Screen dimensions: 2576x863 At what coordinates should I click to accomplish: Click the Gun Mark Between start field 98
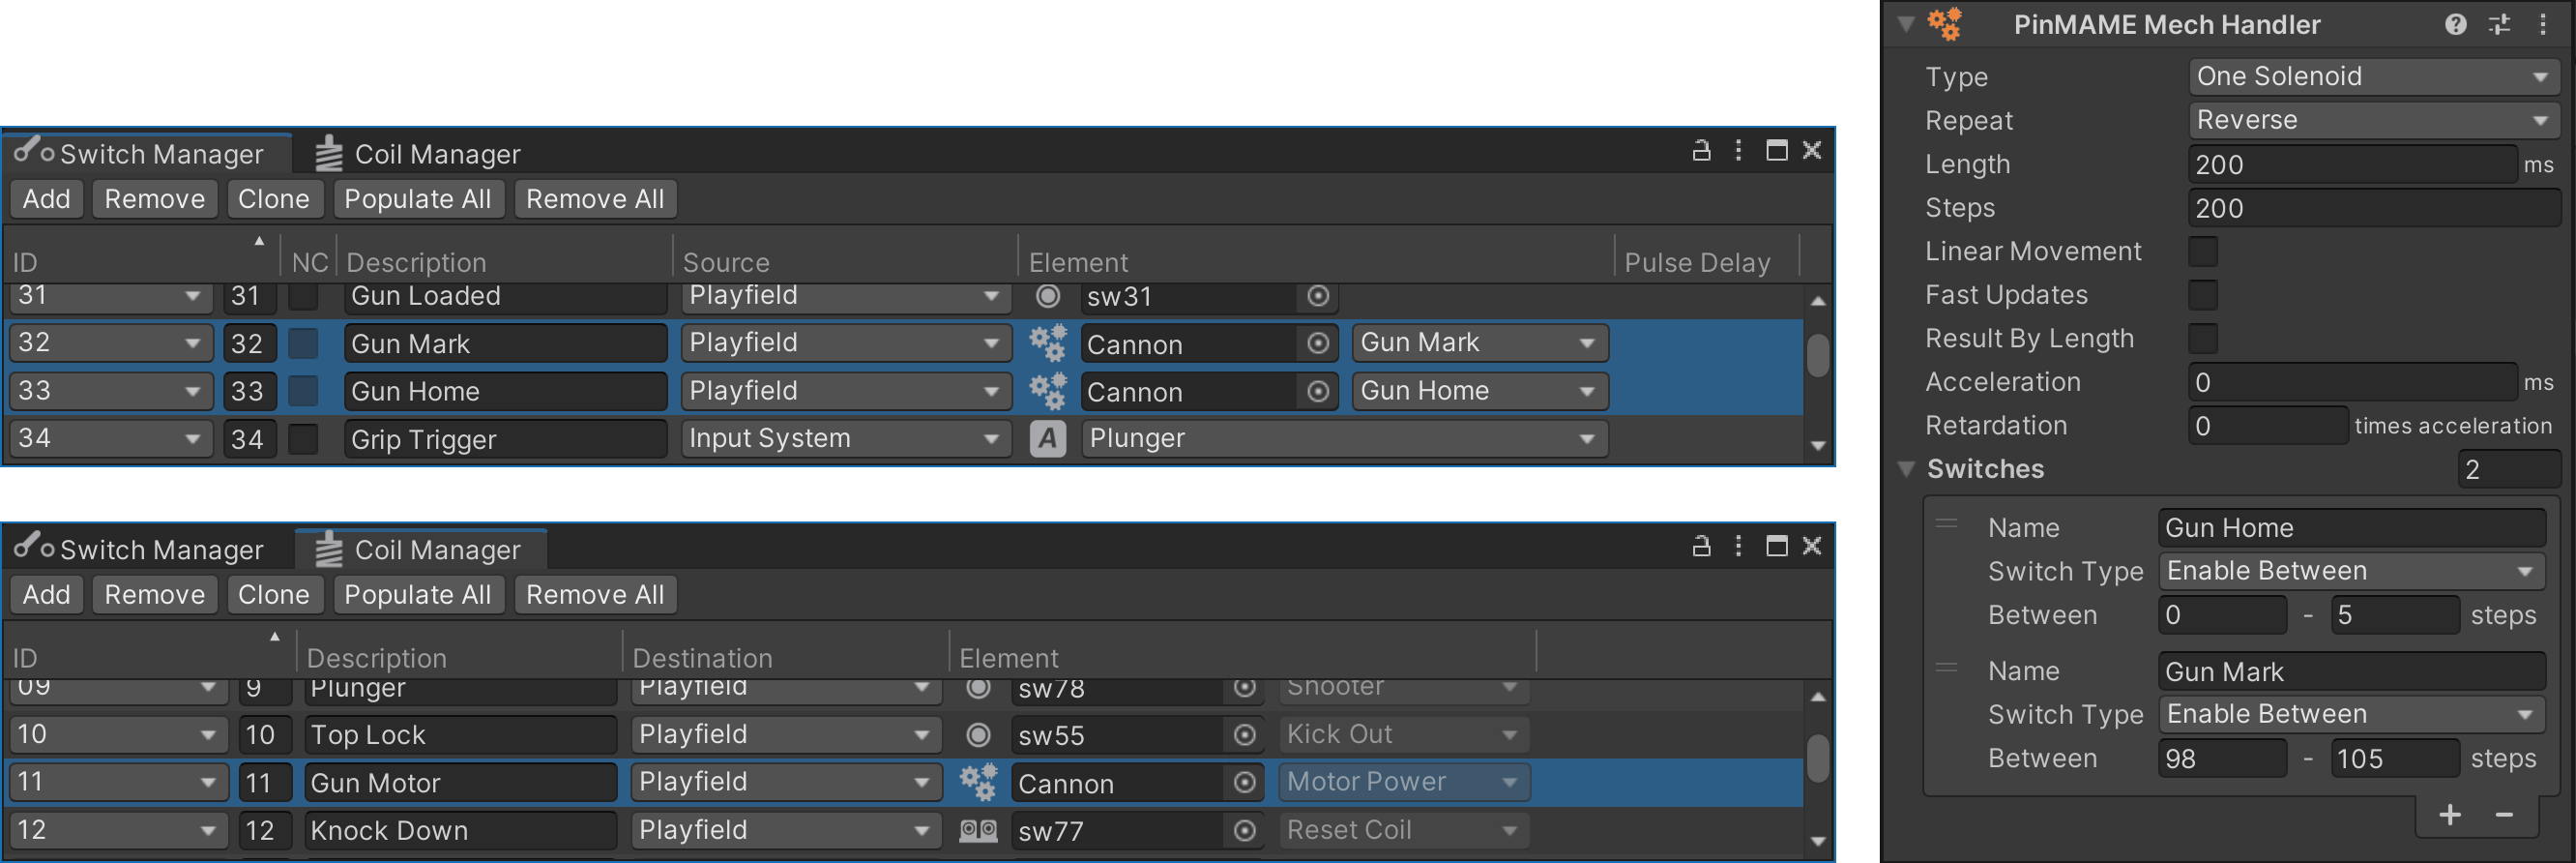[x=2221, y=759]
